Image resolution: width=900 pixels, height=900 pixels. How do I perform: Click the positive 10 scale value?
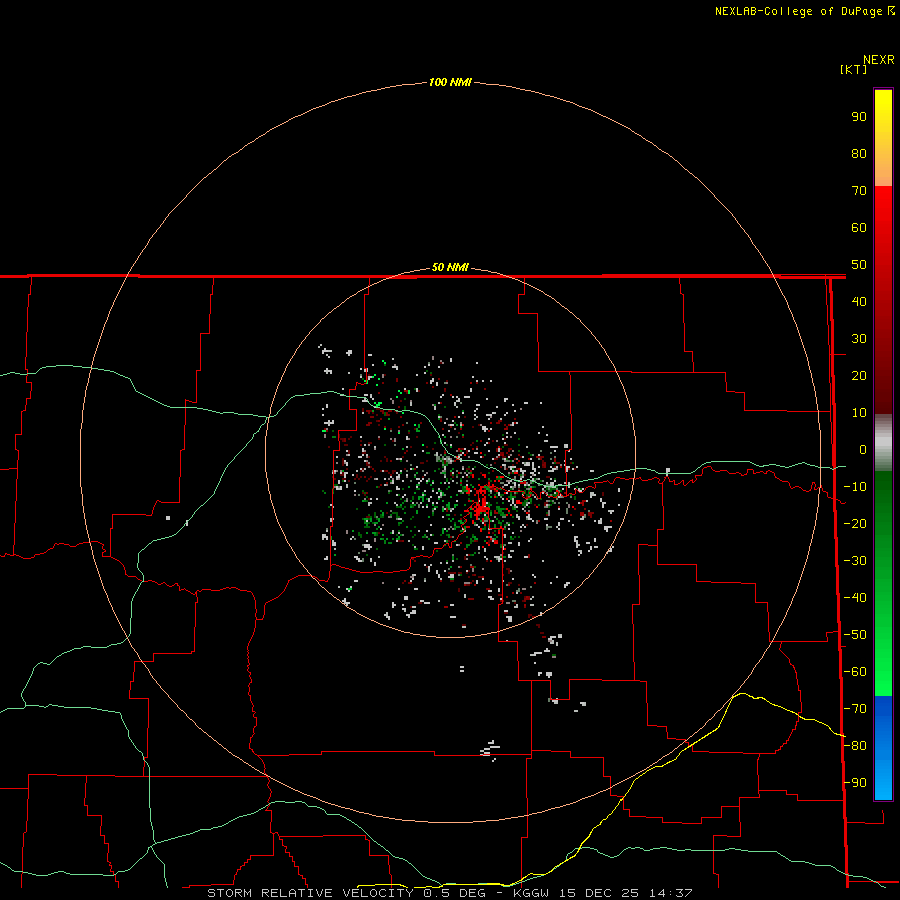click(x=859, y=413)
